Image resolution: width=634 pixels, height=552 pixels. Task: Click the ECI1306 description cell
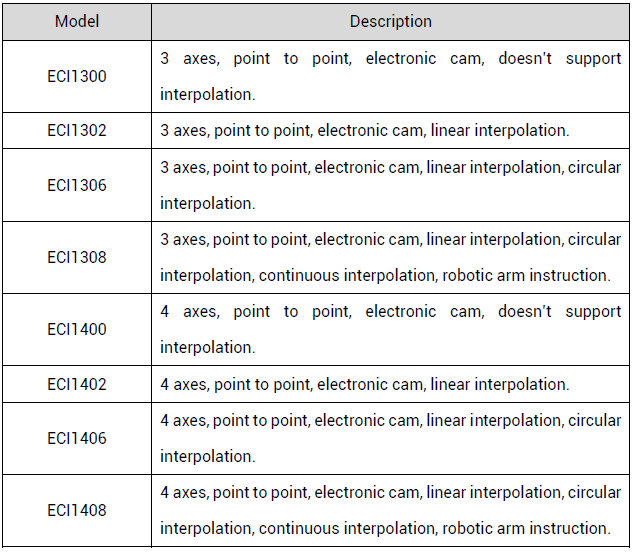(x=390, y=185)
